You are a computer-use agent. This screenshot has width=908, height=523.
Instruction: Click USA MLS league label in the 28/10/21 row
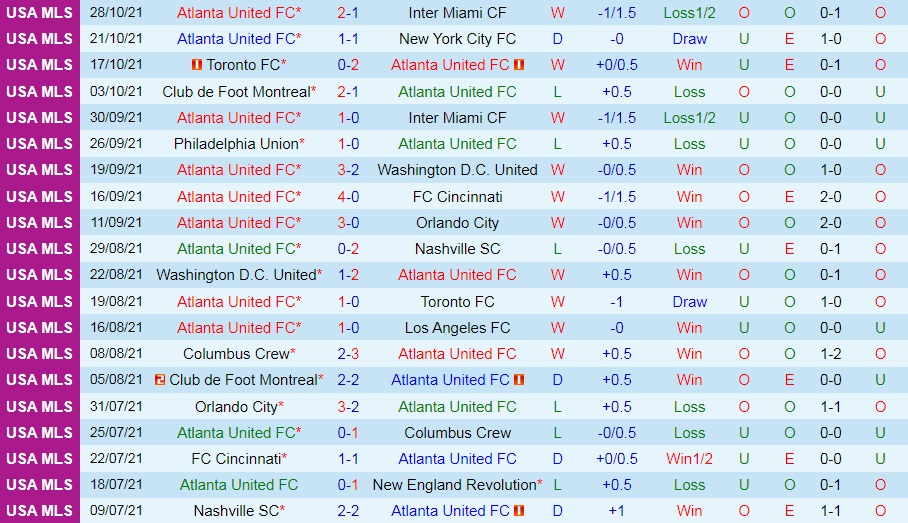point(39,13)
